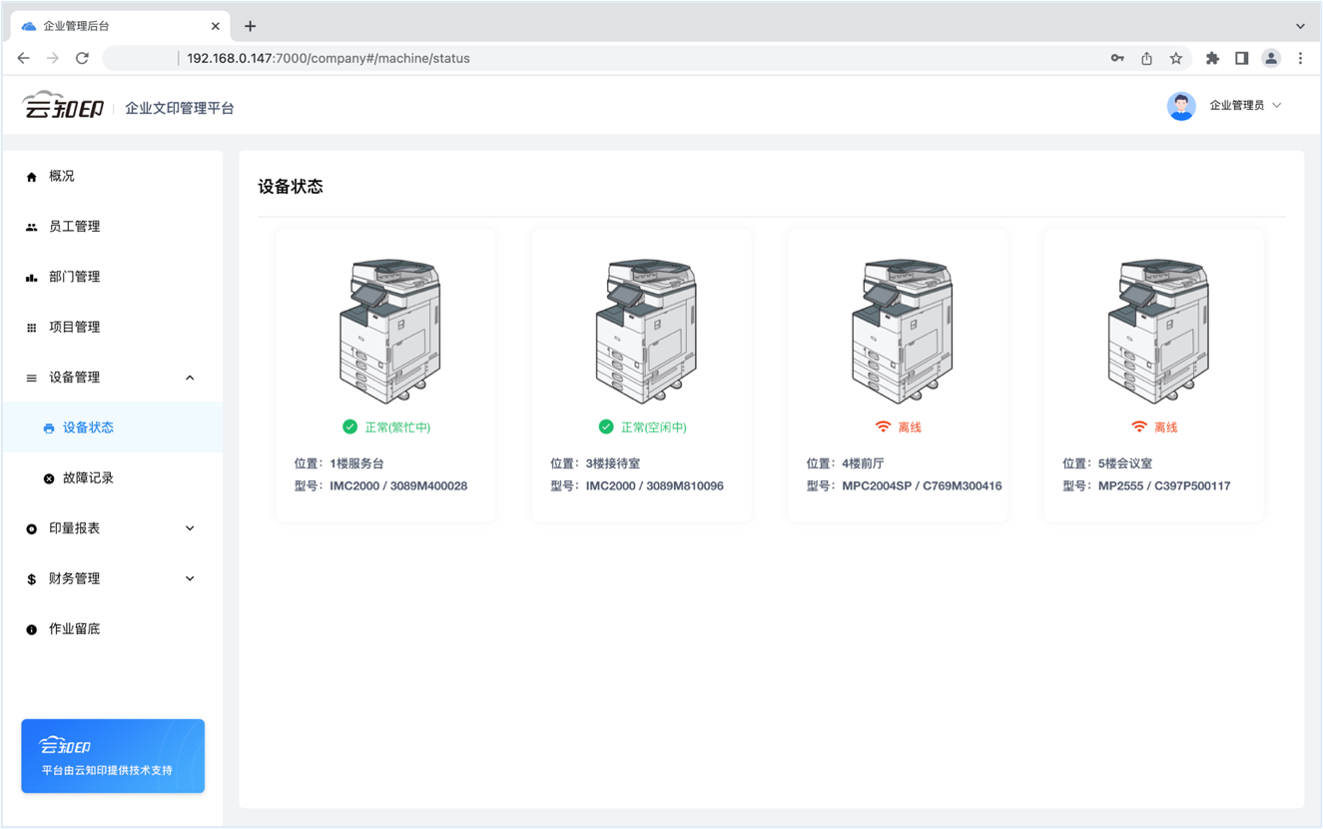Click the home icon beside 概况
This screenshot has height=829, width=1323.
click(31, 177)
